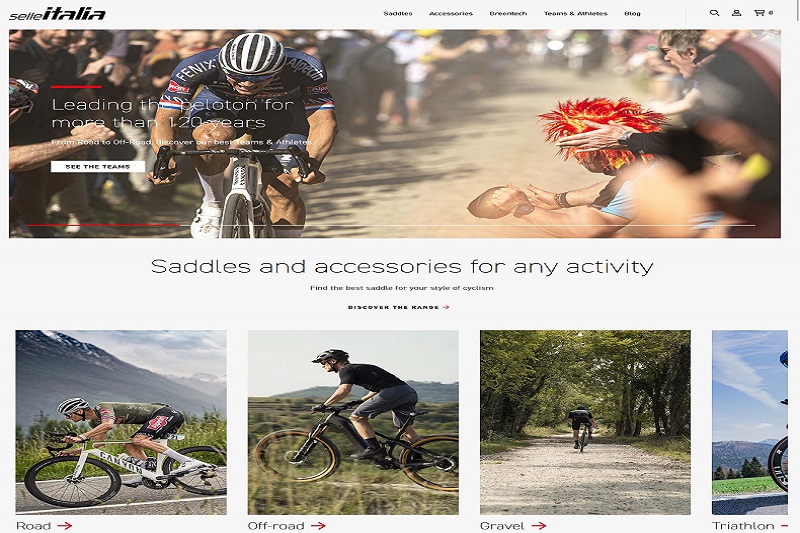Click the Discover the Range link
Viewport: 800px width, 533px height.
coord(393,307)
